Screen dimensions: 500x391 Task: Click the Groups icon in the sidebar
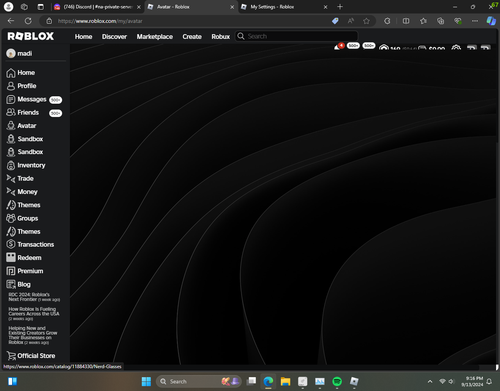point(11,218)
